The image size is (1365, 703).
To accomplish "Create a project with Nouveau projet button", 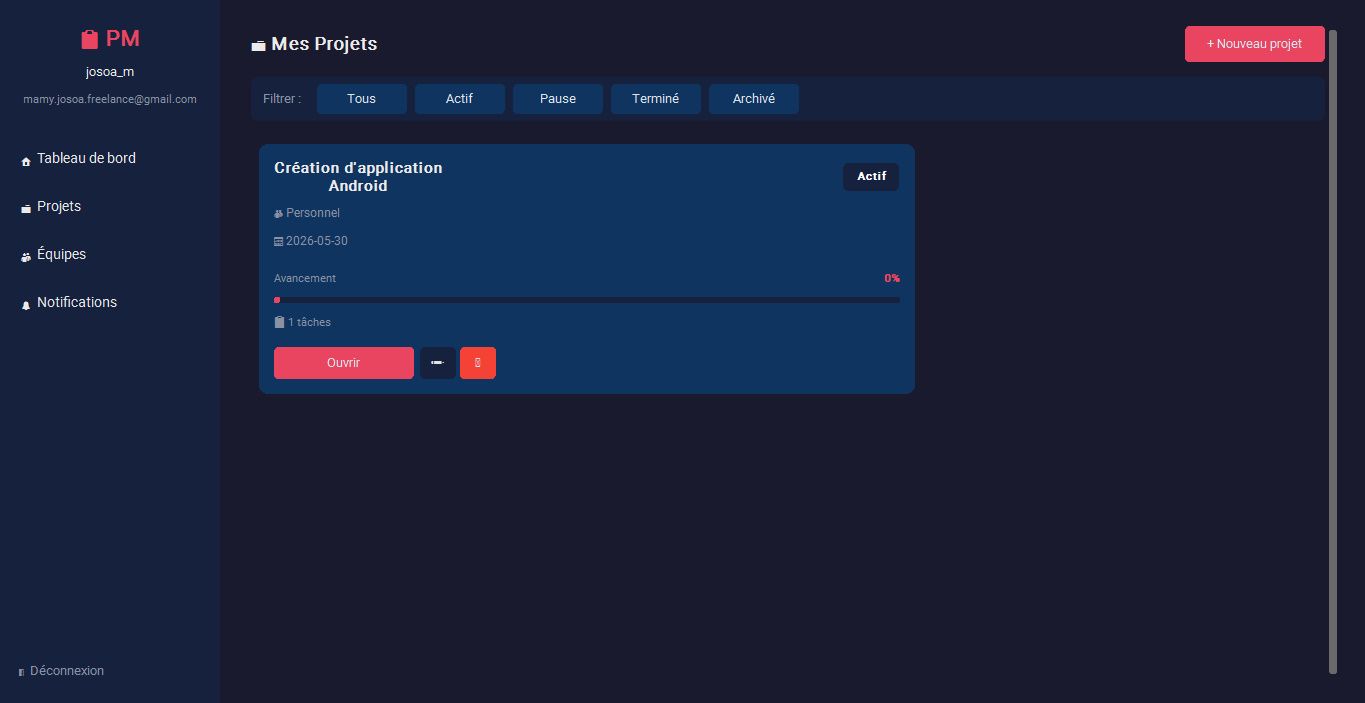I will 1255,44.
